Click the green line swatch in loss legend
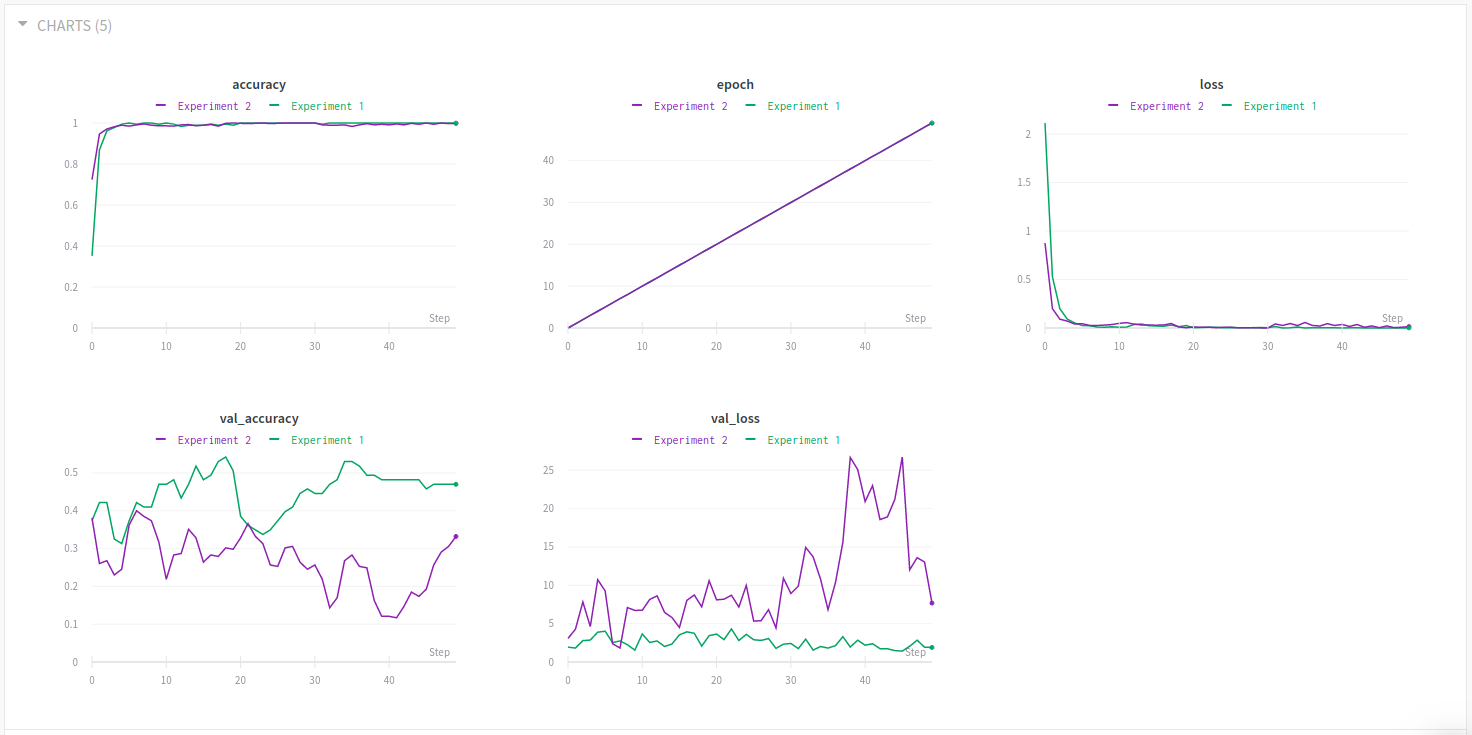Image resolution: width=1472 pixels, height=735 pixels. [x=1227, y=106]
